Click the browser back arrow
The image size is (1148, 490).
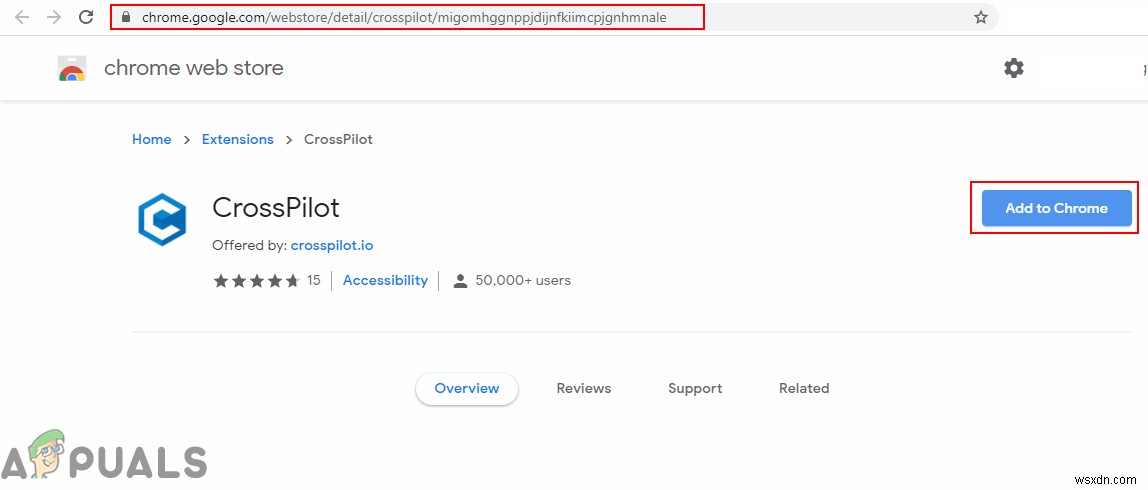(21, 17)
